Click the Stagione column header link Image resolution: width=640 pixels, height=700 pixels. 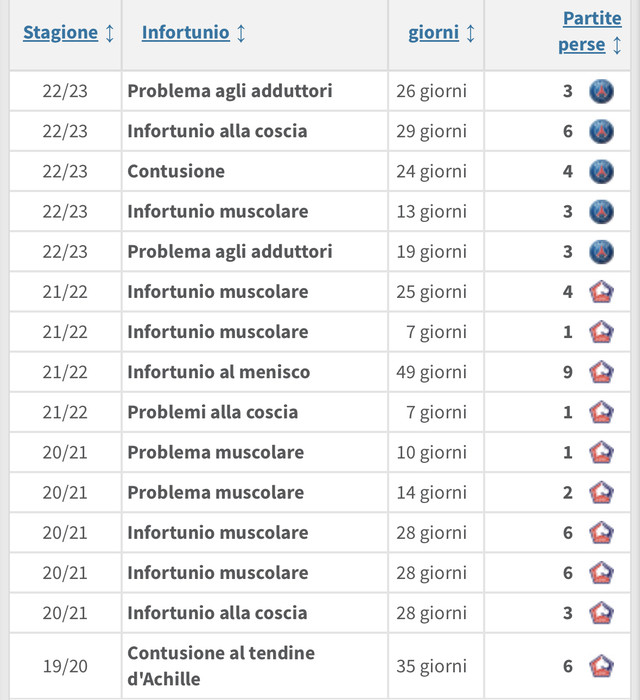60,33
